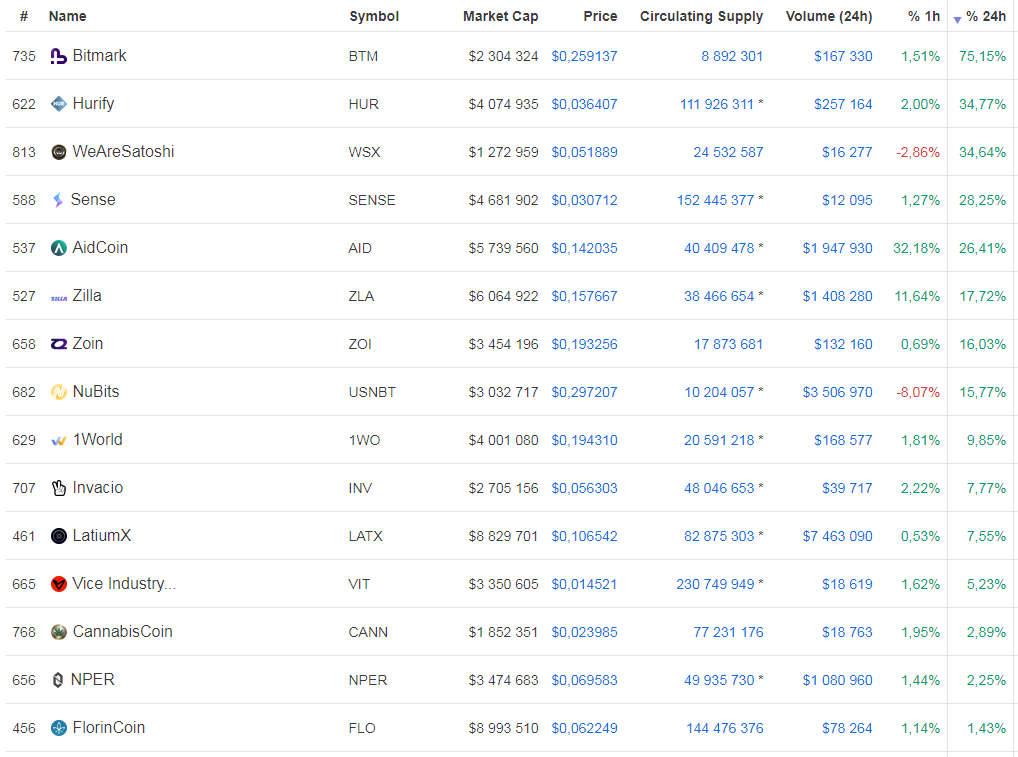Screen dimensions: 1018x757
Task: Sort by the Symbol column header
Action: point(374,16)
